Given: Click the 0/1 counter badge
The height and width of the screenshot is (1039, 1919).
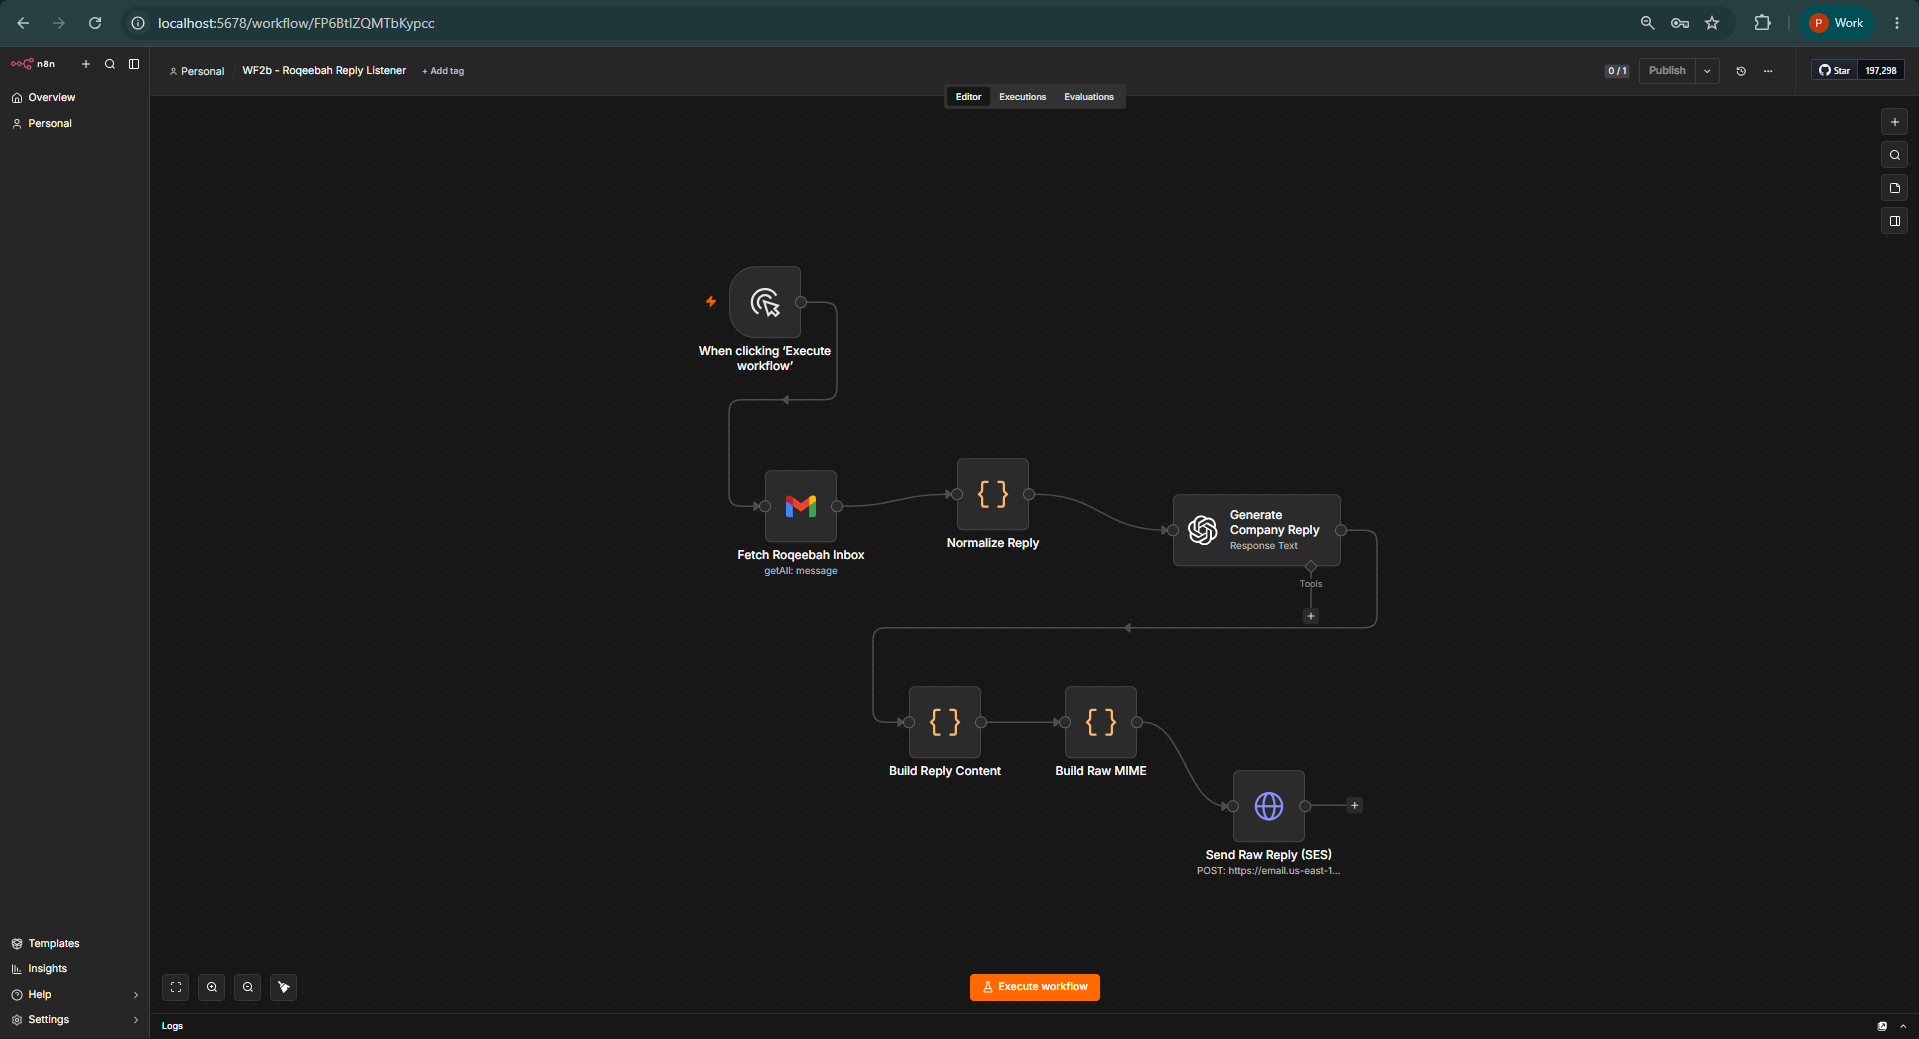Looking at the screenshot, I should tap(1617, 71).
